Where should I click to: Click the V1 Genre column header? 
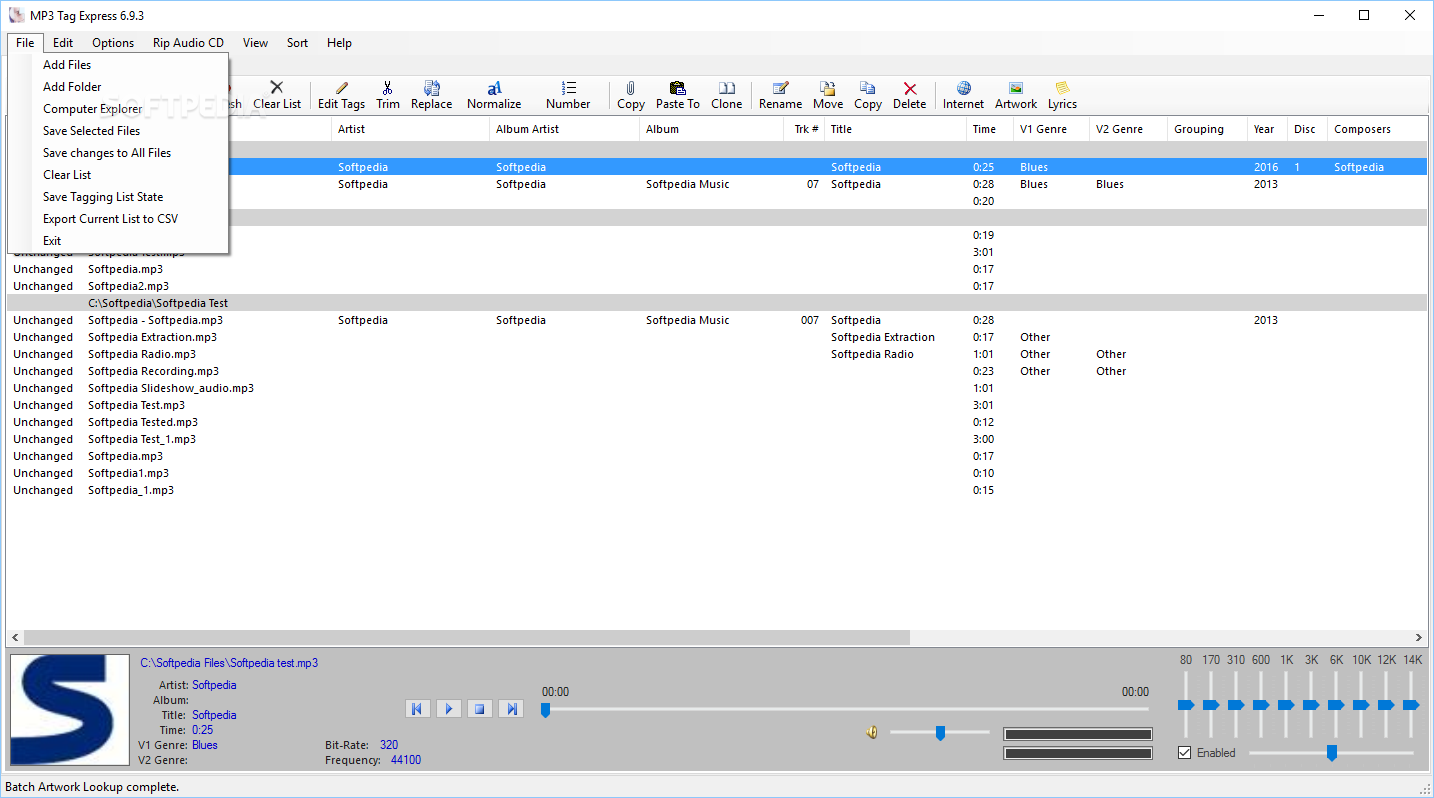pyautogui.click(x=1051, y=129)
